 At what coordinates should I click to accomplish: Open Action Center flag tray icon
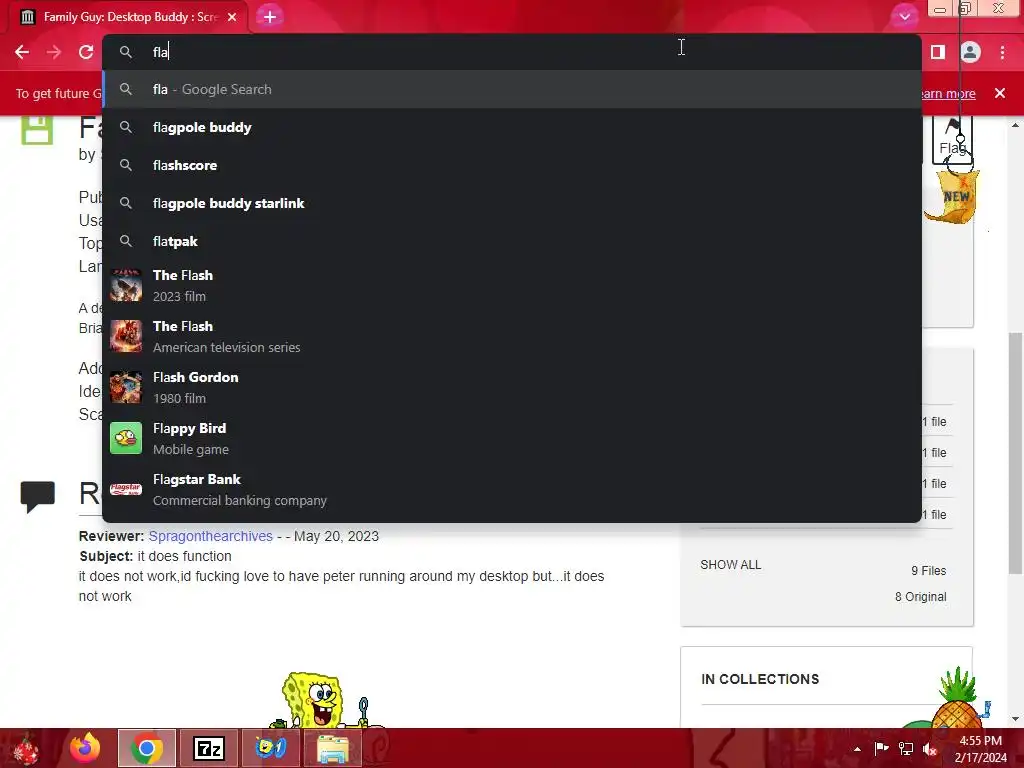click(x=881, y=749)
